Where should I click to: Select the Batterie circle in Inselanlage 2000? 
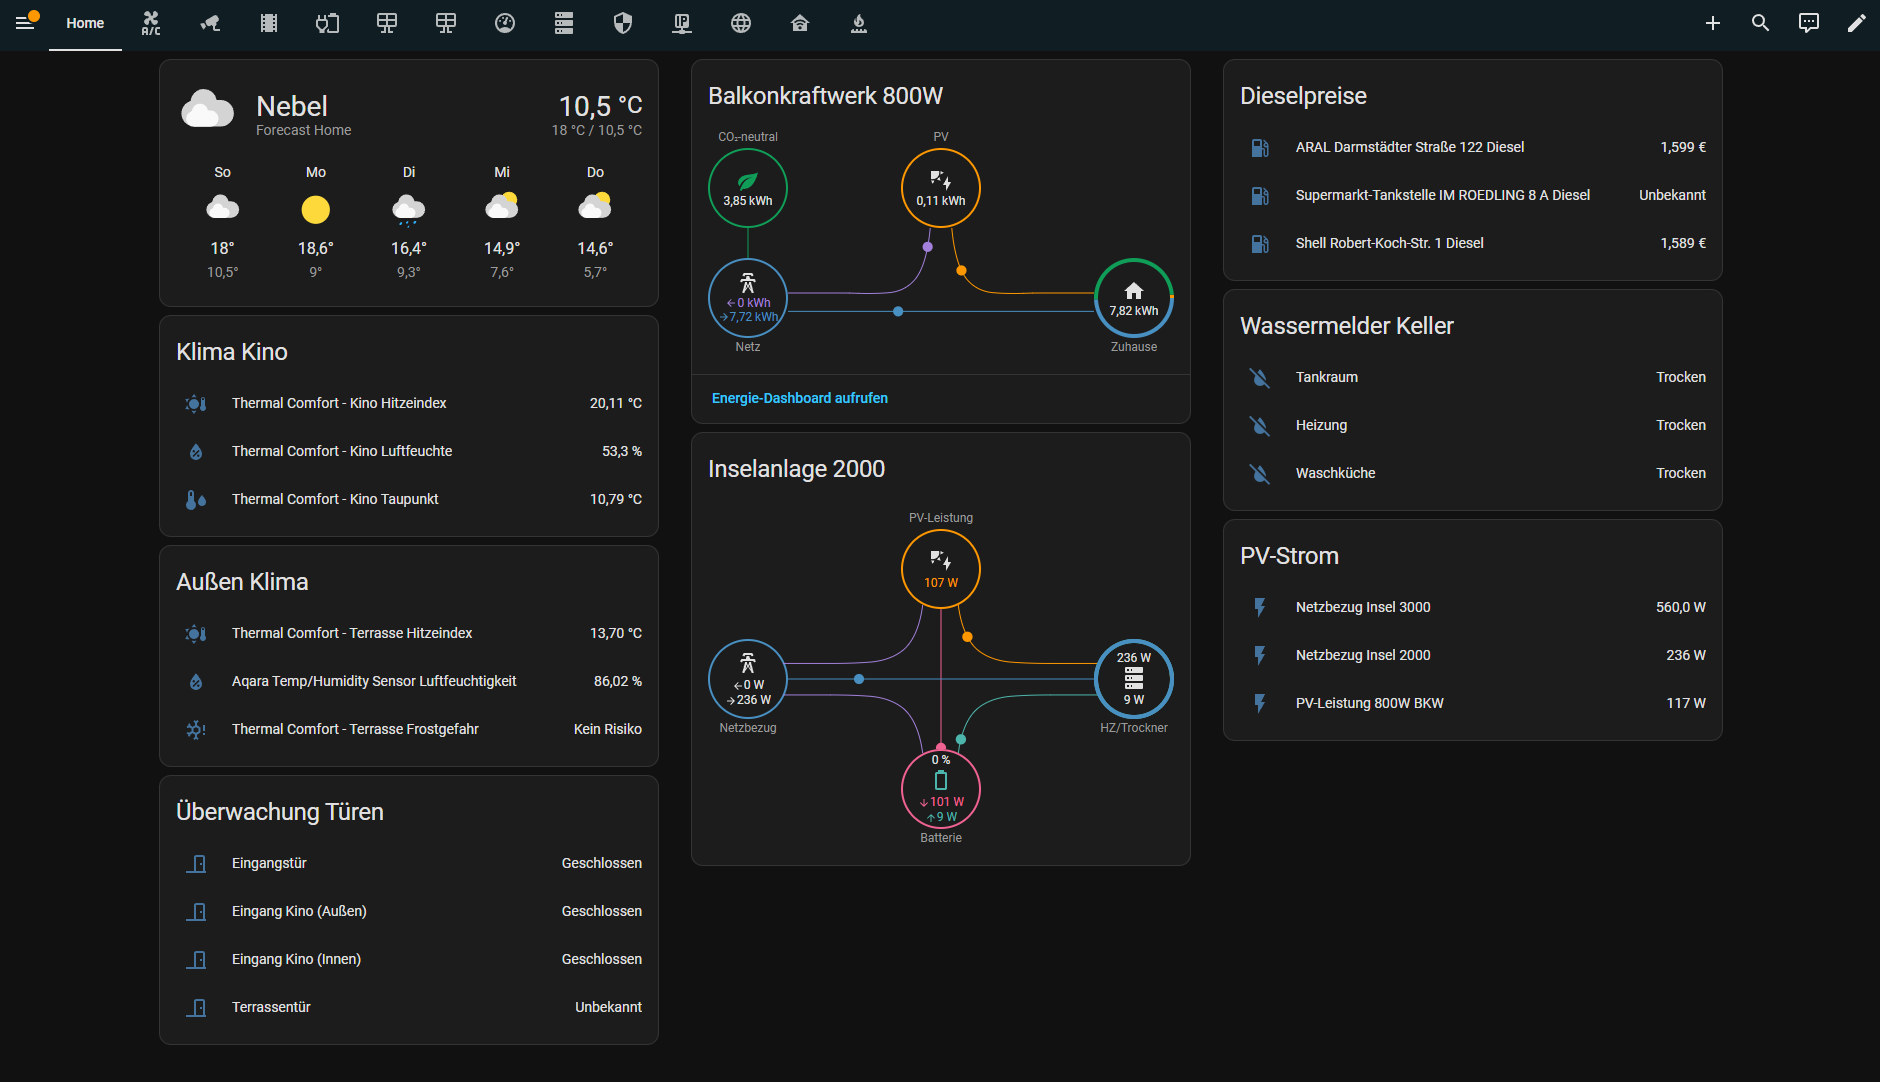click(941, 789)
